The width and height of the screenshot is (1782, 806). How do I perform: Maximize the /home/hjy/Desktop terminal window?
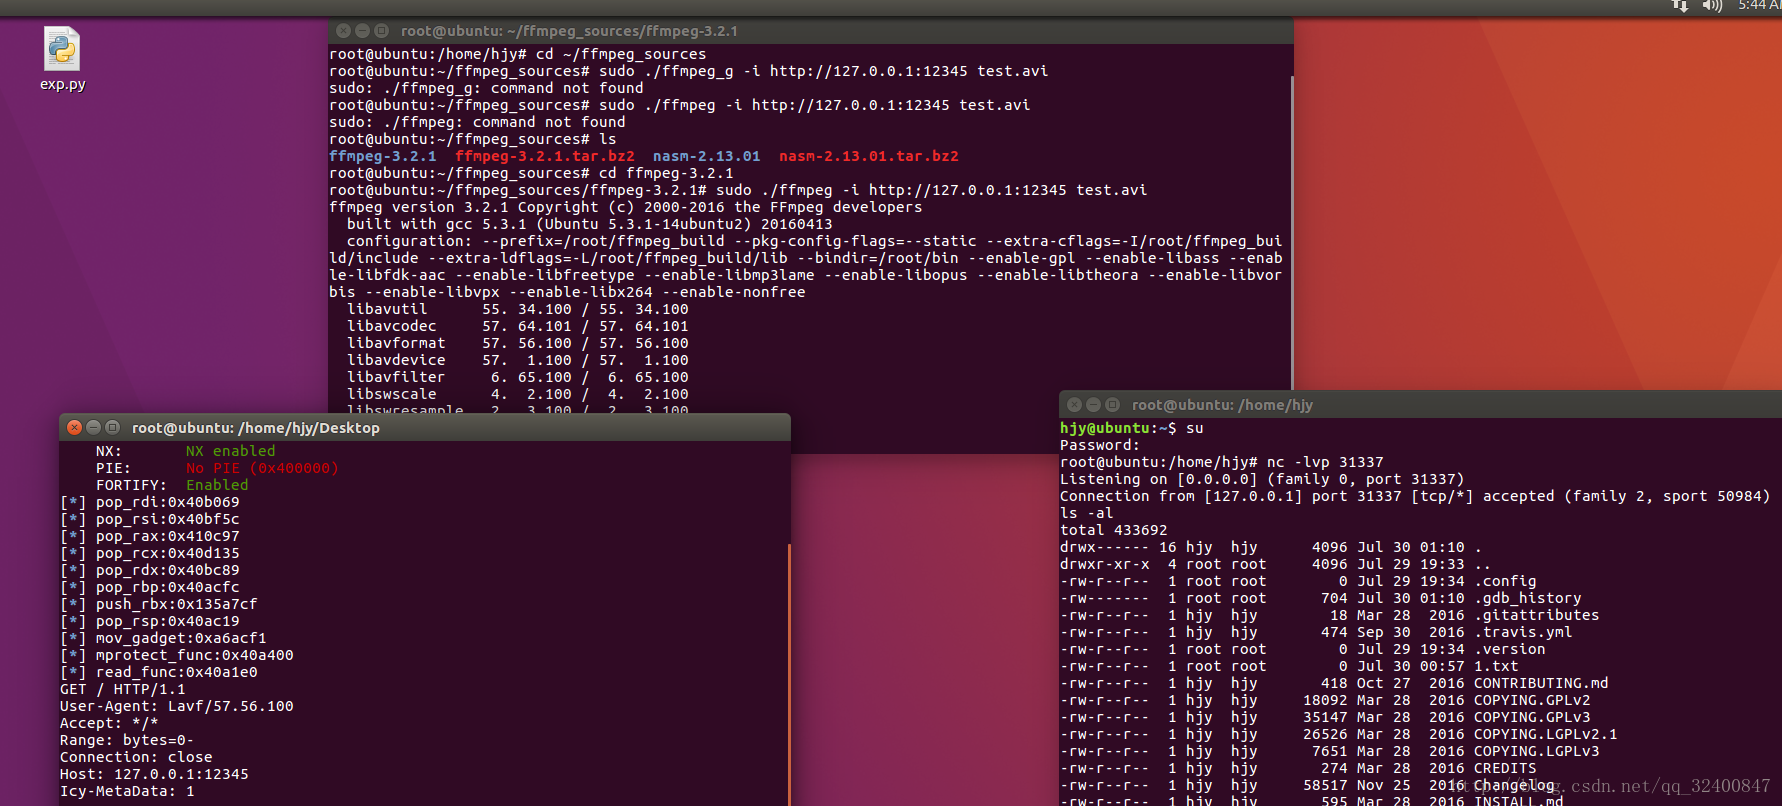coord(112,427)
